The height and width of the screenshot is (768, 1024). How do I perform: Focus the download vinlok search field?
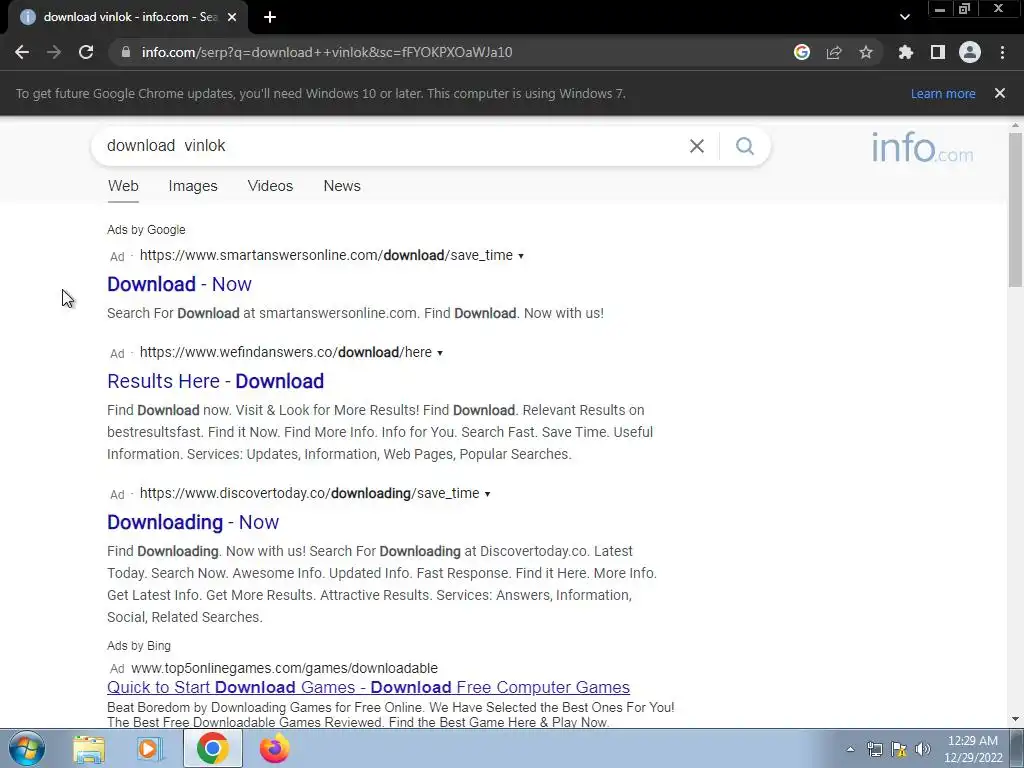(392, 146)
